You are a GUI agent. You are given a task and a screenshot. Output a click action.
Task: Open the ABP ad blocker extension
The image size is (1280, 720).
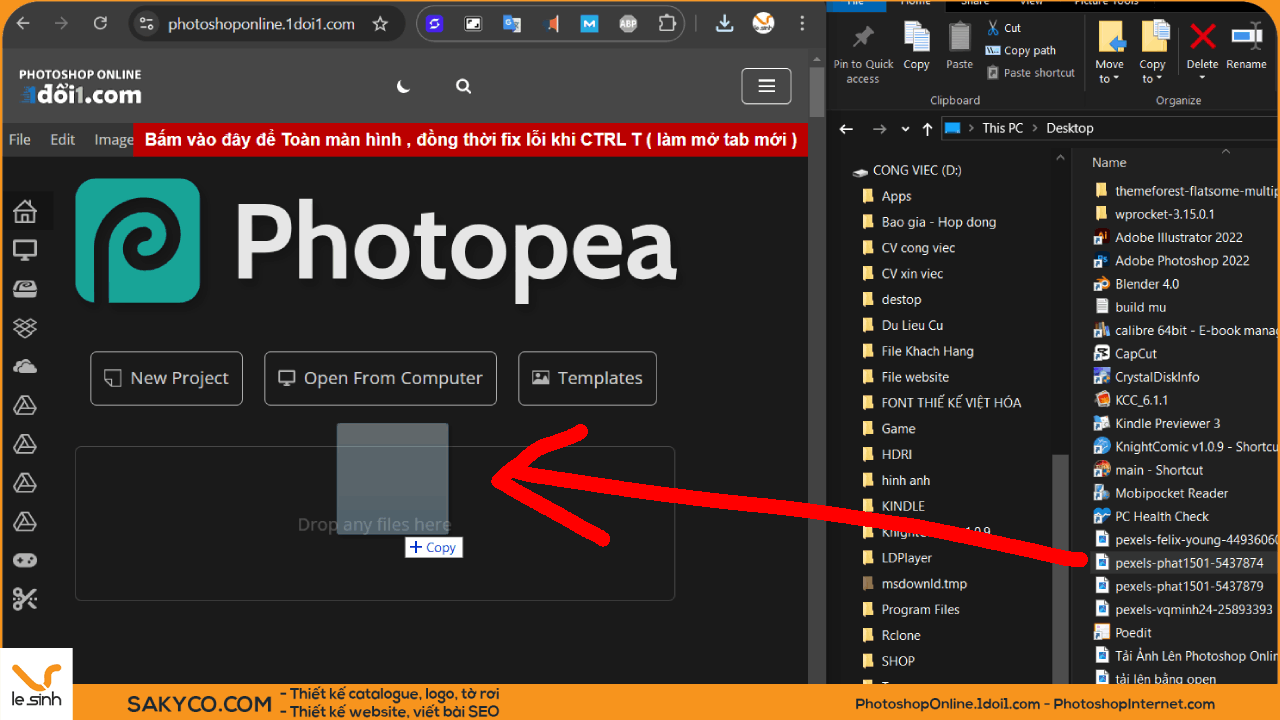628,23
